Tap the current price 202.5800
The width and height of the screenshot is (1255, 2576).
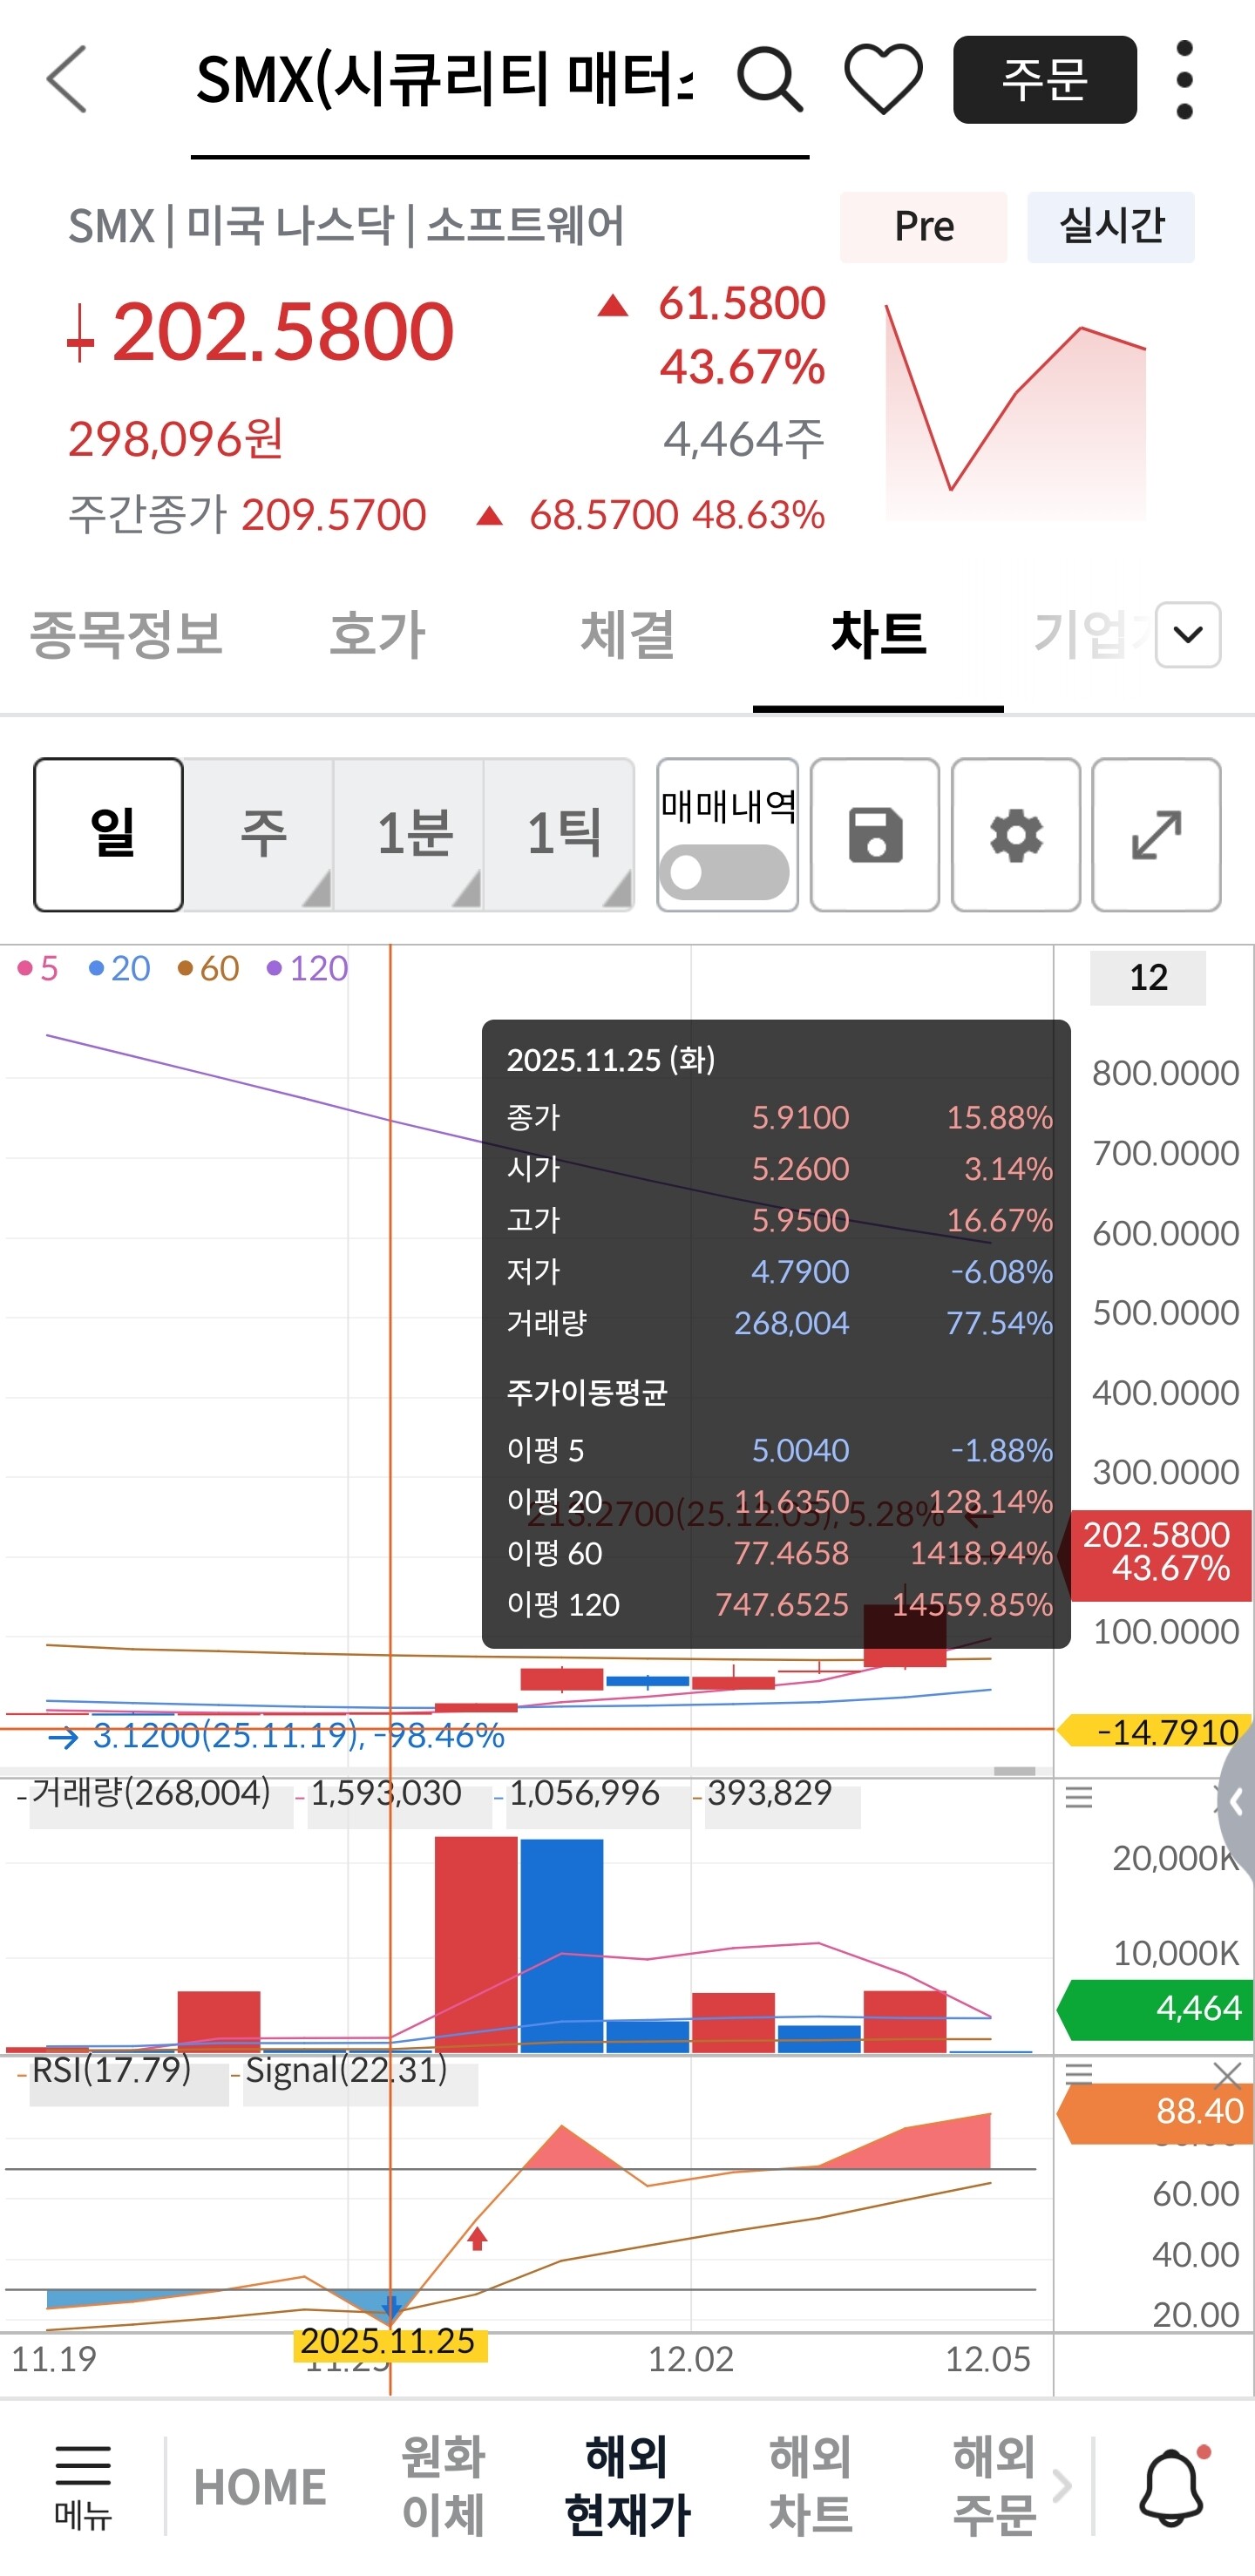pyautogui.click(x=283, y=331)
